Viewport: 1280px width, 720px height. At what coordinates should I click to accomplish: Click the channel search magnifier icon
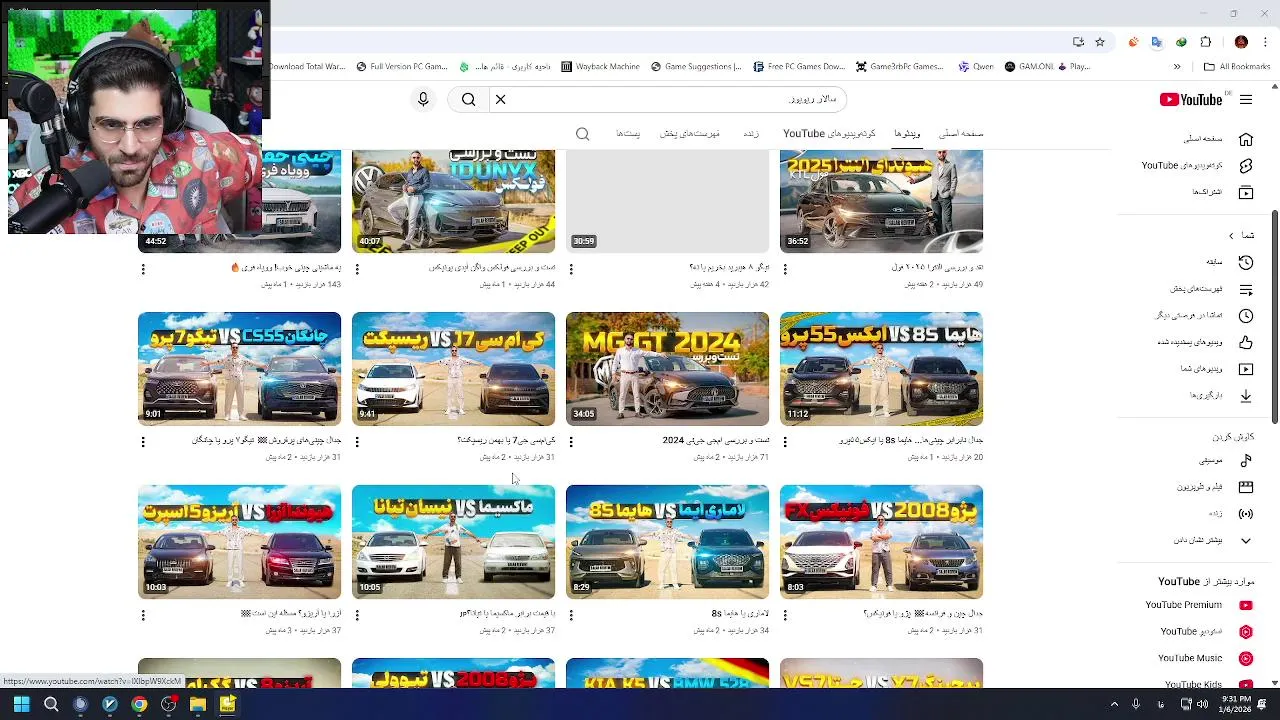click(x=583, y=134)
